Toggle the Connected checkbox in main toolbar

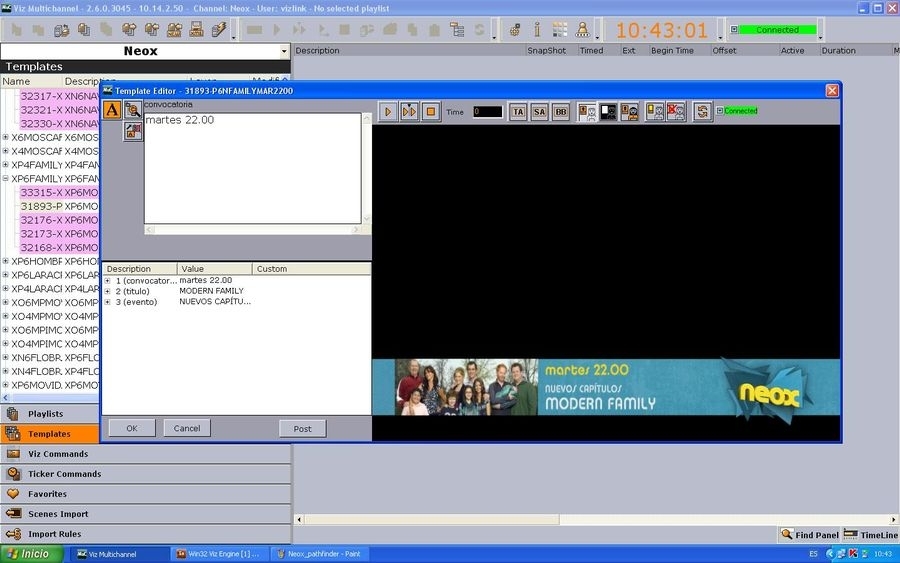tap(734, 30)
